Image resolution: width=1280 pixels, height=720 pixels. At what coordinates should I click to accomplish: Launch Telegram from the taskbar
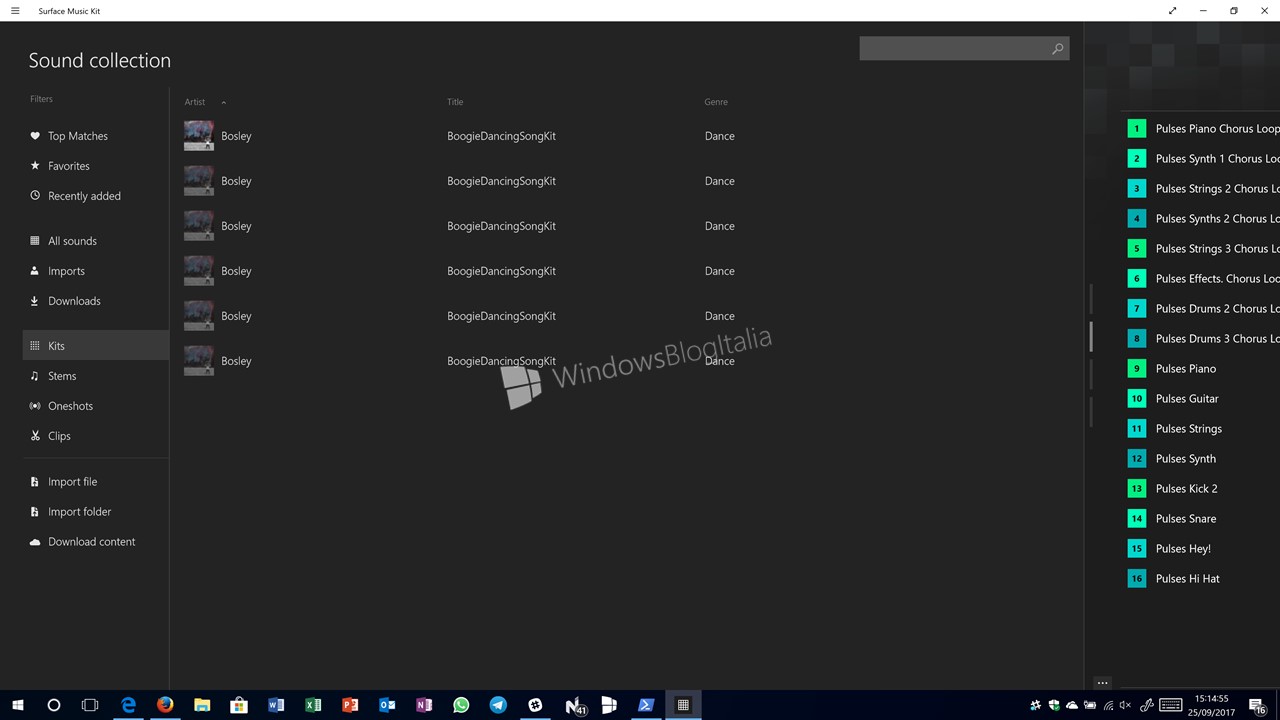(498, 705)
